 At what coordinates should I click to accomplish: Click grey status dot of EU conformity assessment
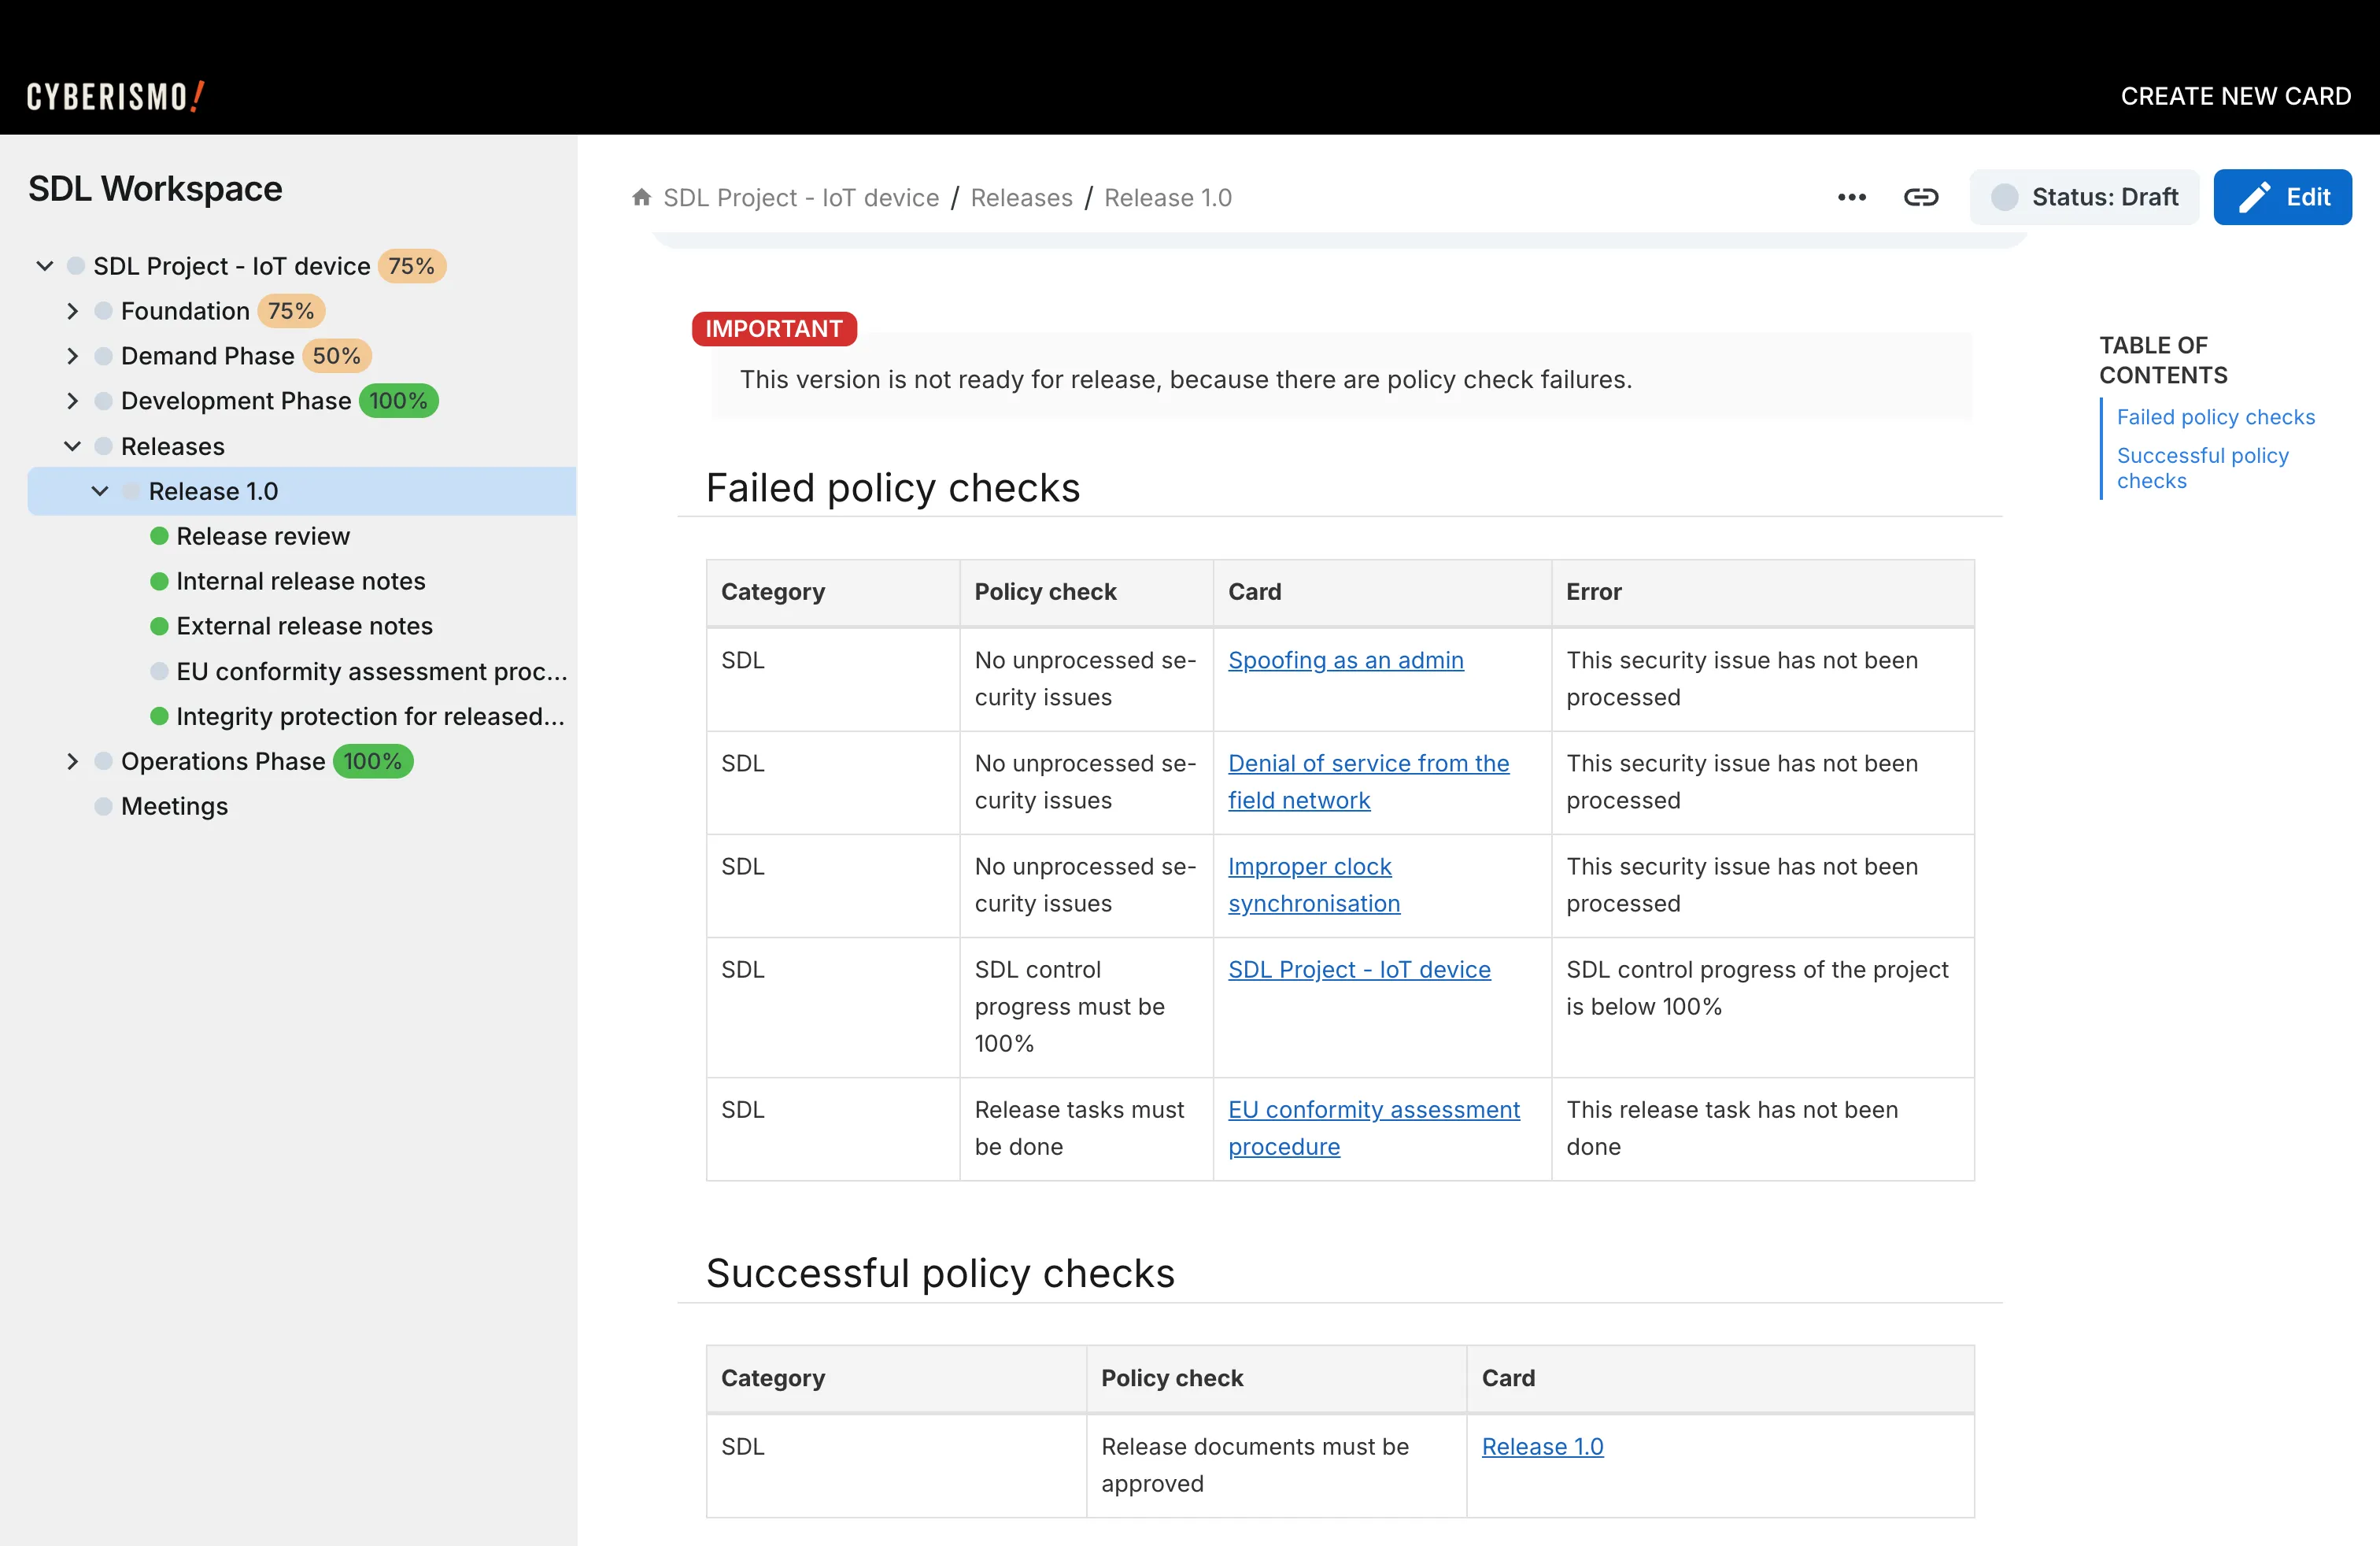(159, 671)
